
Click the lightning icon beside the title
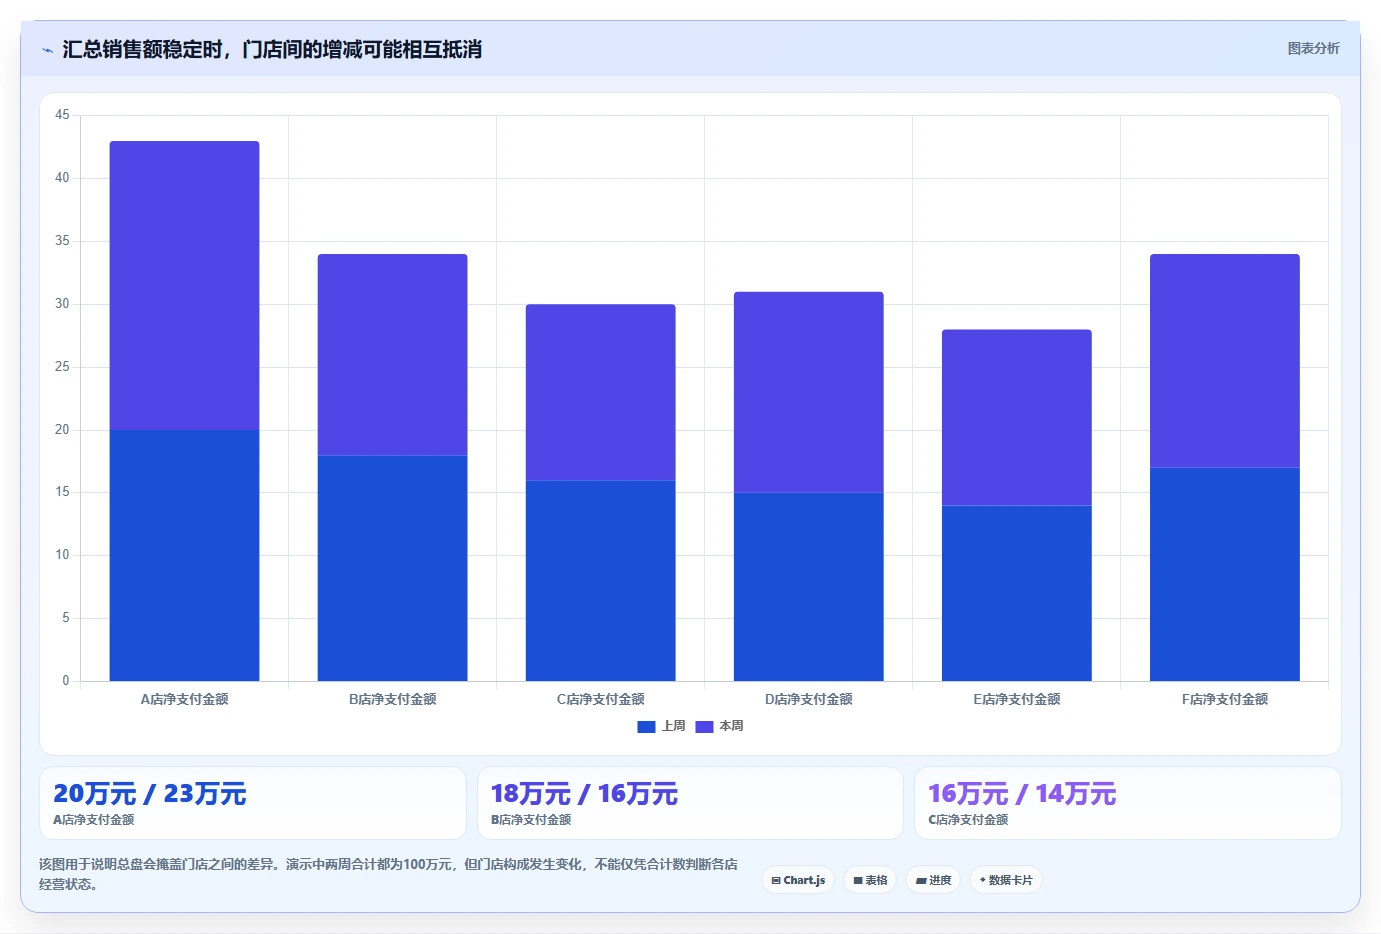point(47,50)
